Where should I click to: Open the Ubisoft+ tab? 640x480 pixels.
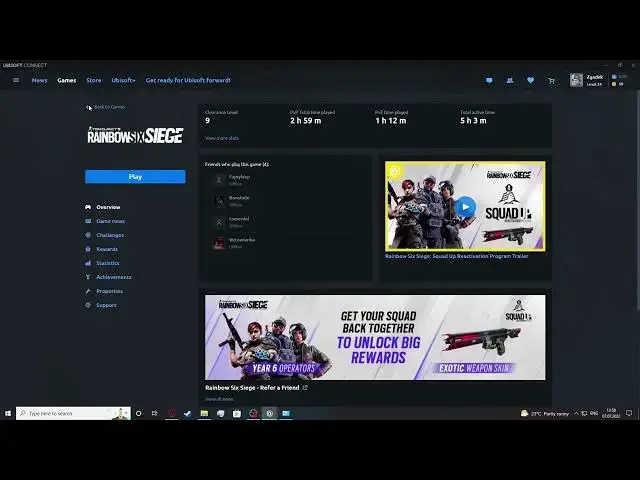pyautogui.click(x=124, y=80)
